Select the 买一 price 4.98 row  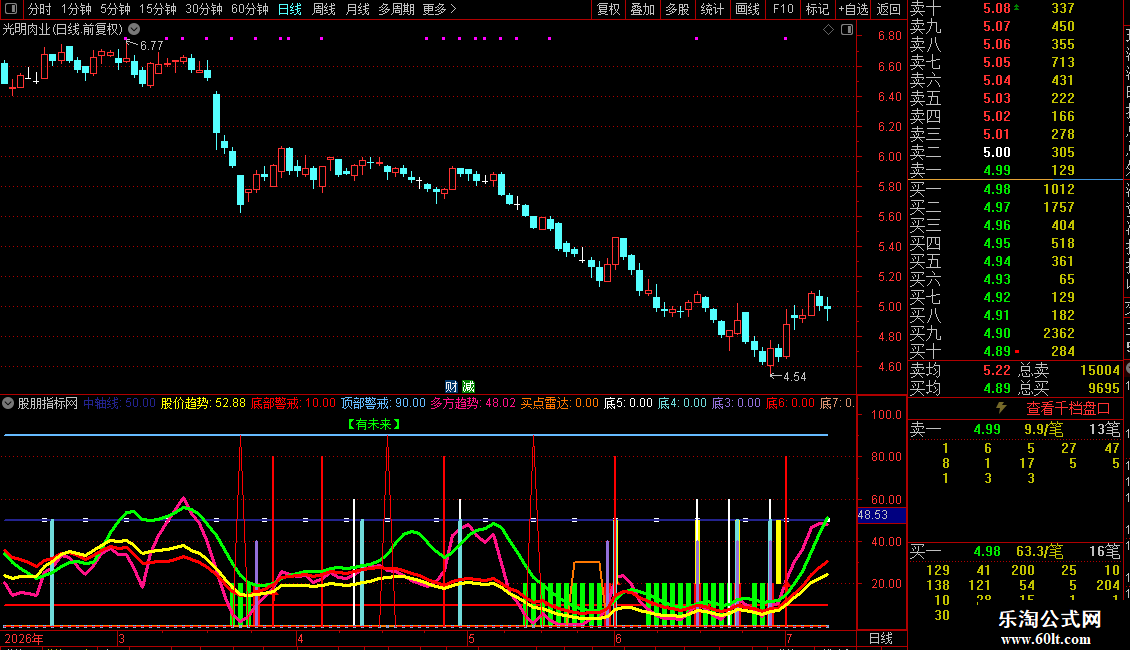point(1015,189)
